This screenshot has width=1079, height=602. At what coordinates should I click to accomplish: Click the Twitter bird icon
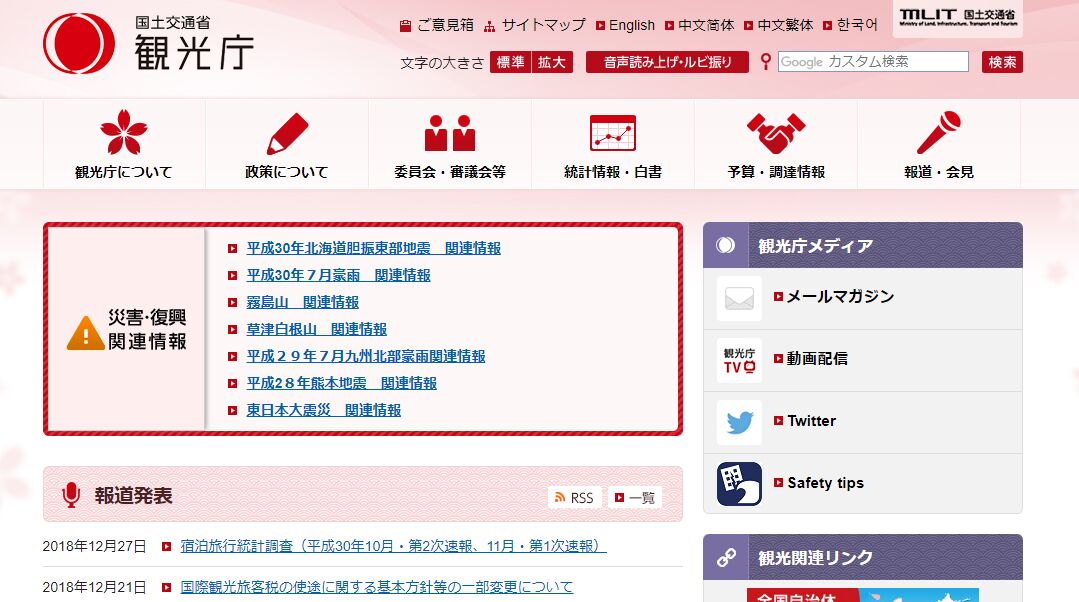[739, 422]
